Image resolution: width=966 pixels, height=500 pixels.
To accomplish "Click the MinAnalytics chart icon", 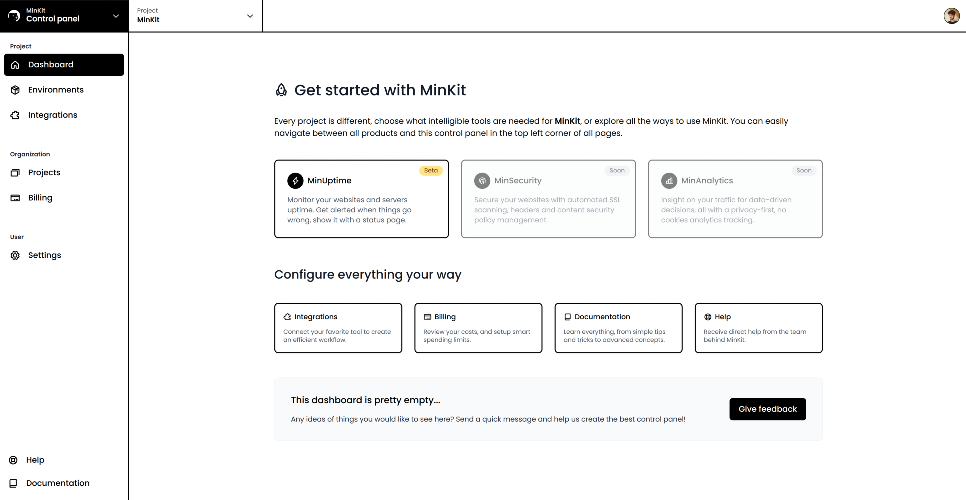I will point(669,181).
